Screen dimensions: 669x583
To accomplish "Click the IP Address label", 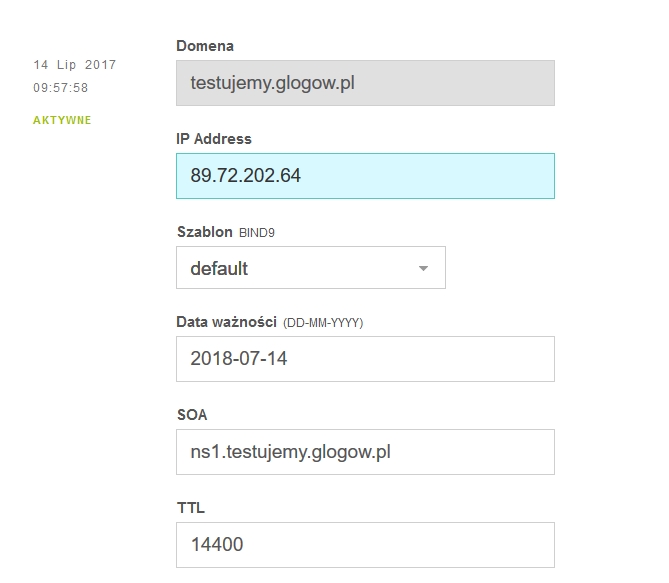I will (x=214, y=139).
